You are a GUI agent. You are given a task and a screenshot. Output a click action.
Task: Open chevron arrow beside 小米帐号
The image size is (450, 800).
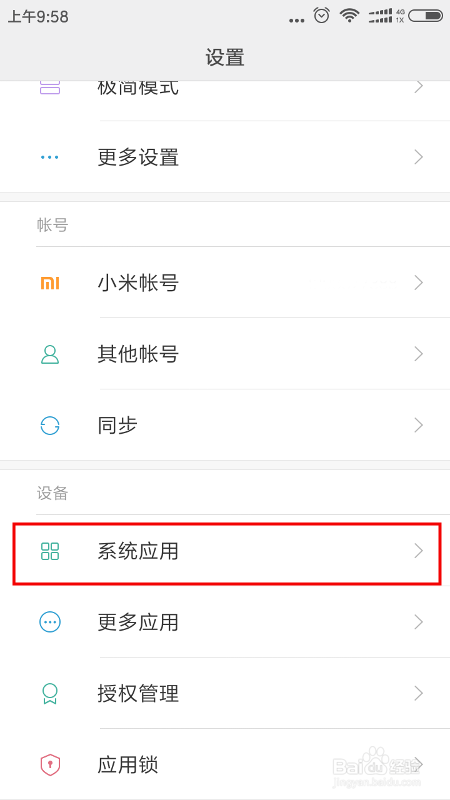[x=419, y=283]
